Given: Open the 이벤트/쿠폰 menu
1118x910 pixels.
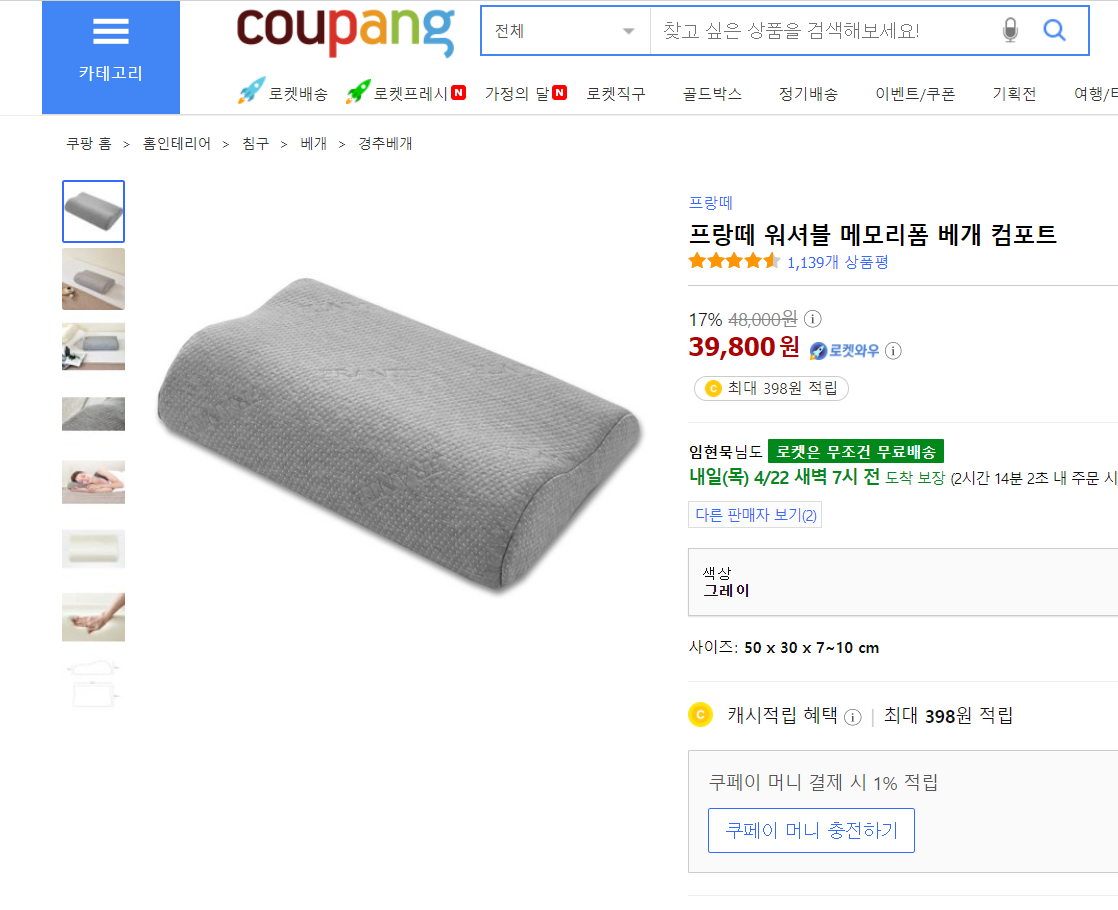Looking at the screenshot, I should [915, 93].
